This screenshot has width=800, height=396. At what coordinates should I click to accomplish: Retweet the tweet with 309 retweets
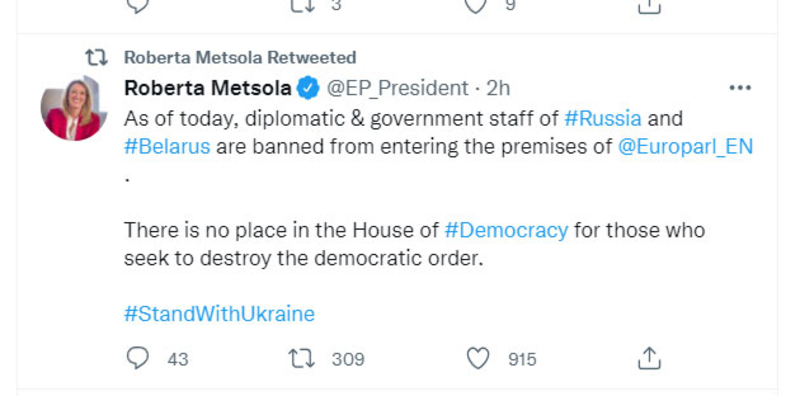(302, 358)
